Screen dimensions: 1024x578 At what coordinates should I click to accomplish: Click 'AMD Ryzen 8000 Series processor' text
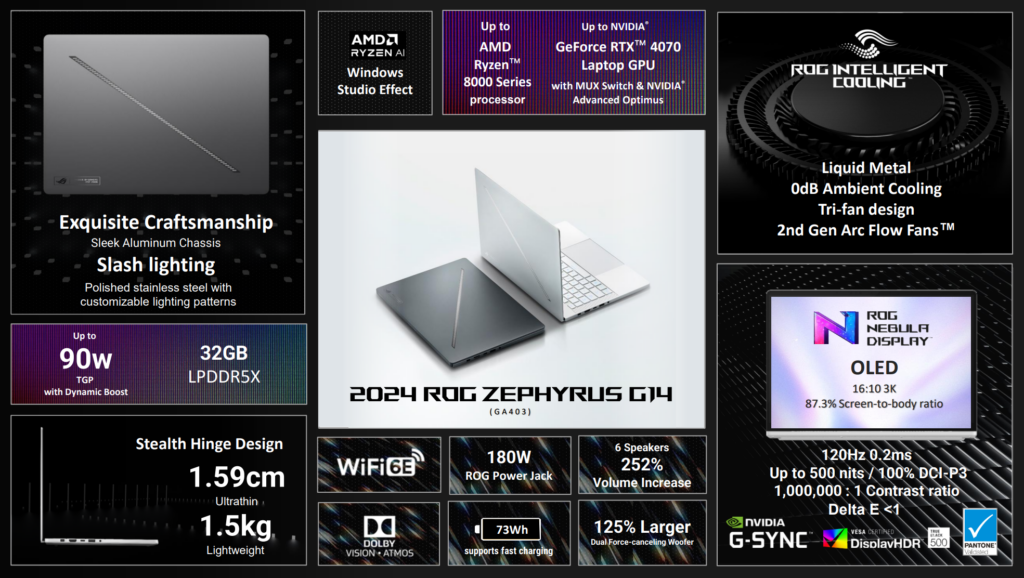(x=496, y=73)
